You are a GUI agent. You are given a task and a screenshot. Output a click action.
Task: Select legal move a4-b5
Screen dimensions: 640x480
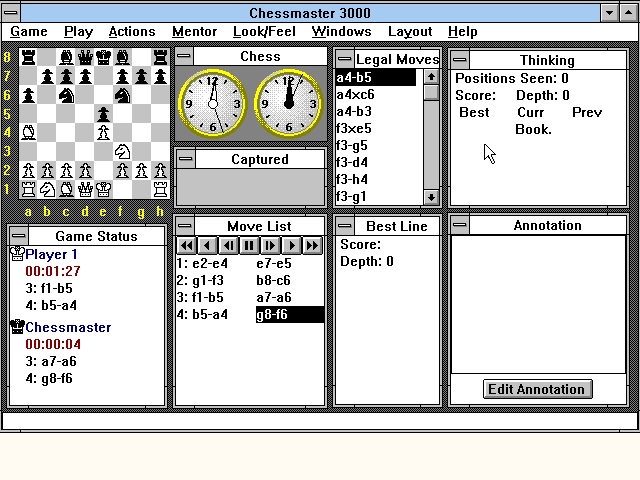click(x=376, y=77)
